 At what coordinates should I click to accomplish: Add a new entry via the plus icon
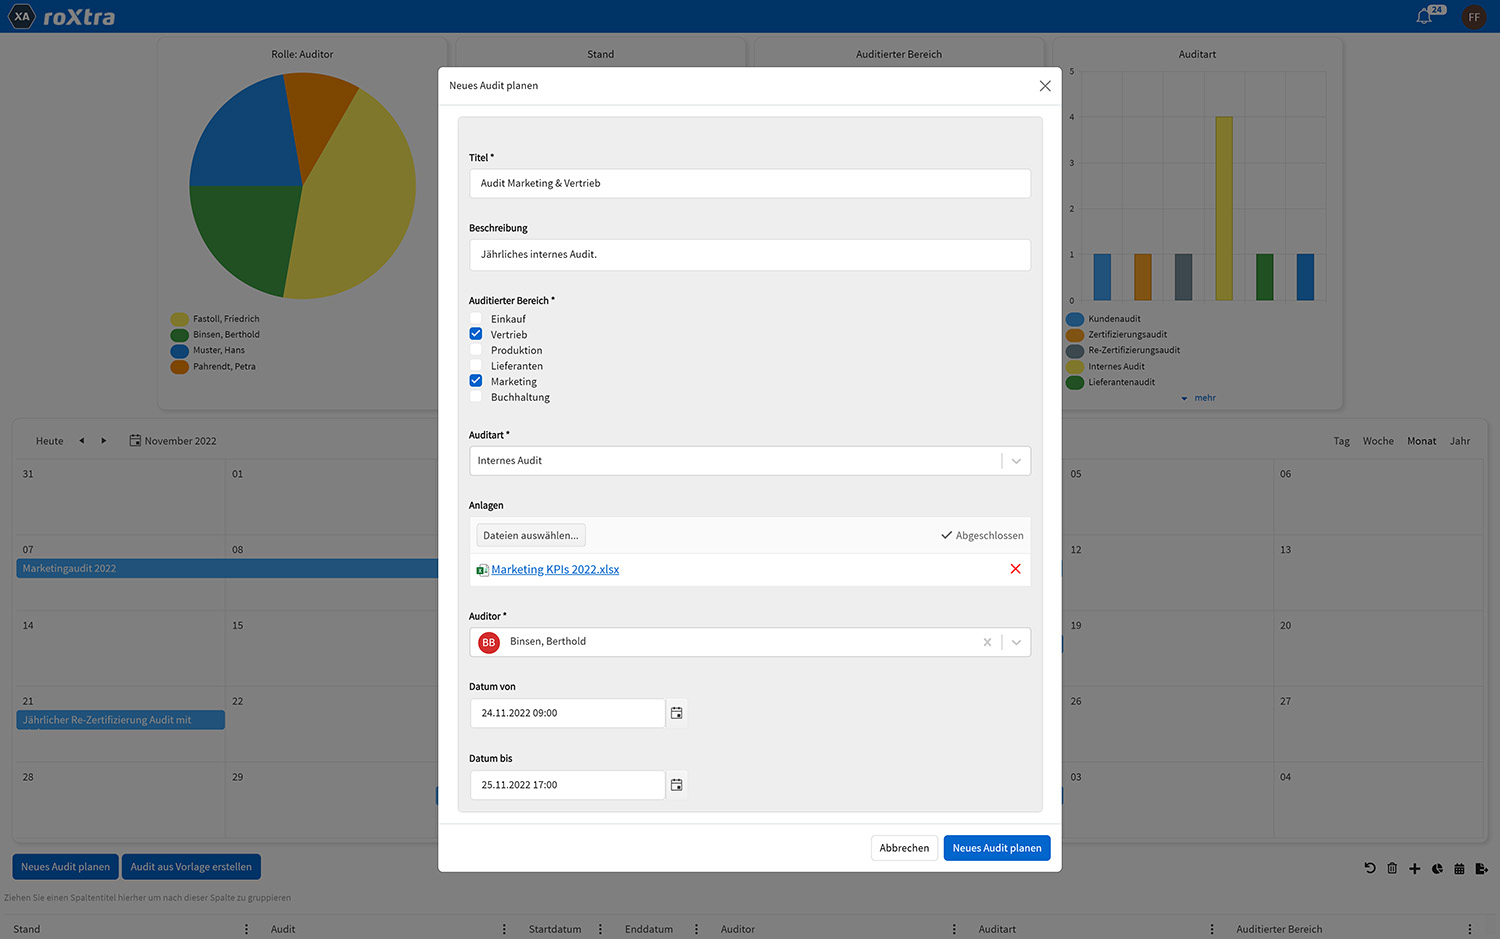coord(1415,868)
